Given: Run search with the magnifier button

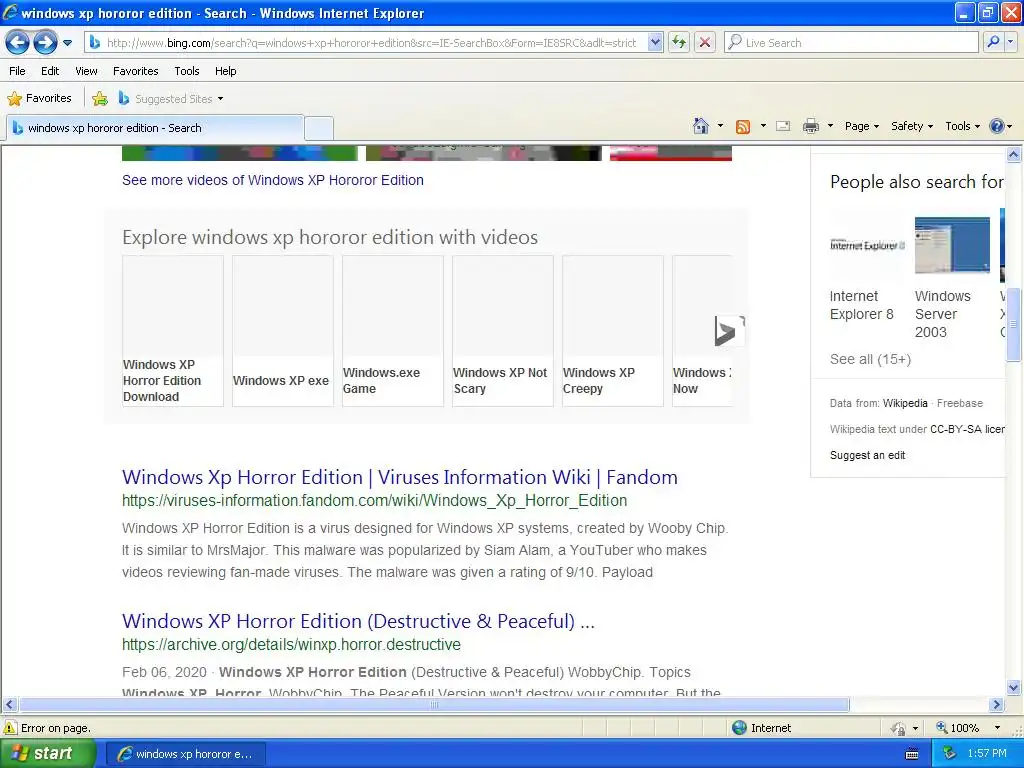Looking at the screenshot, I should [x=993, y=42].
